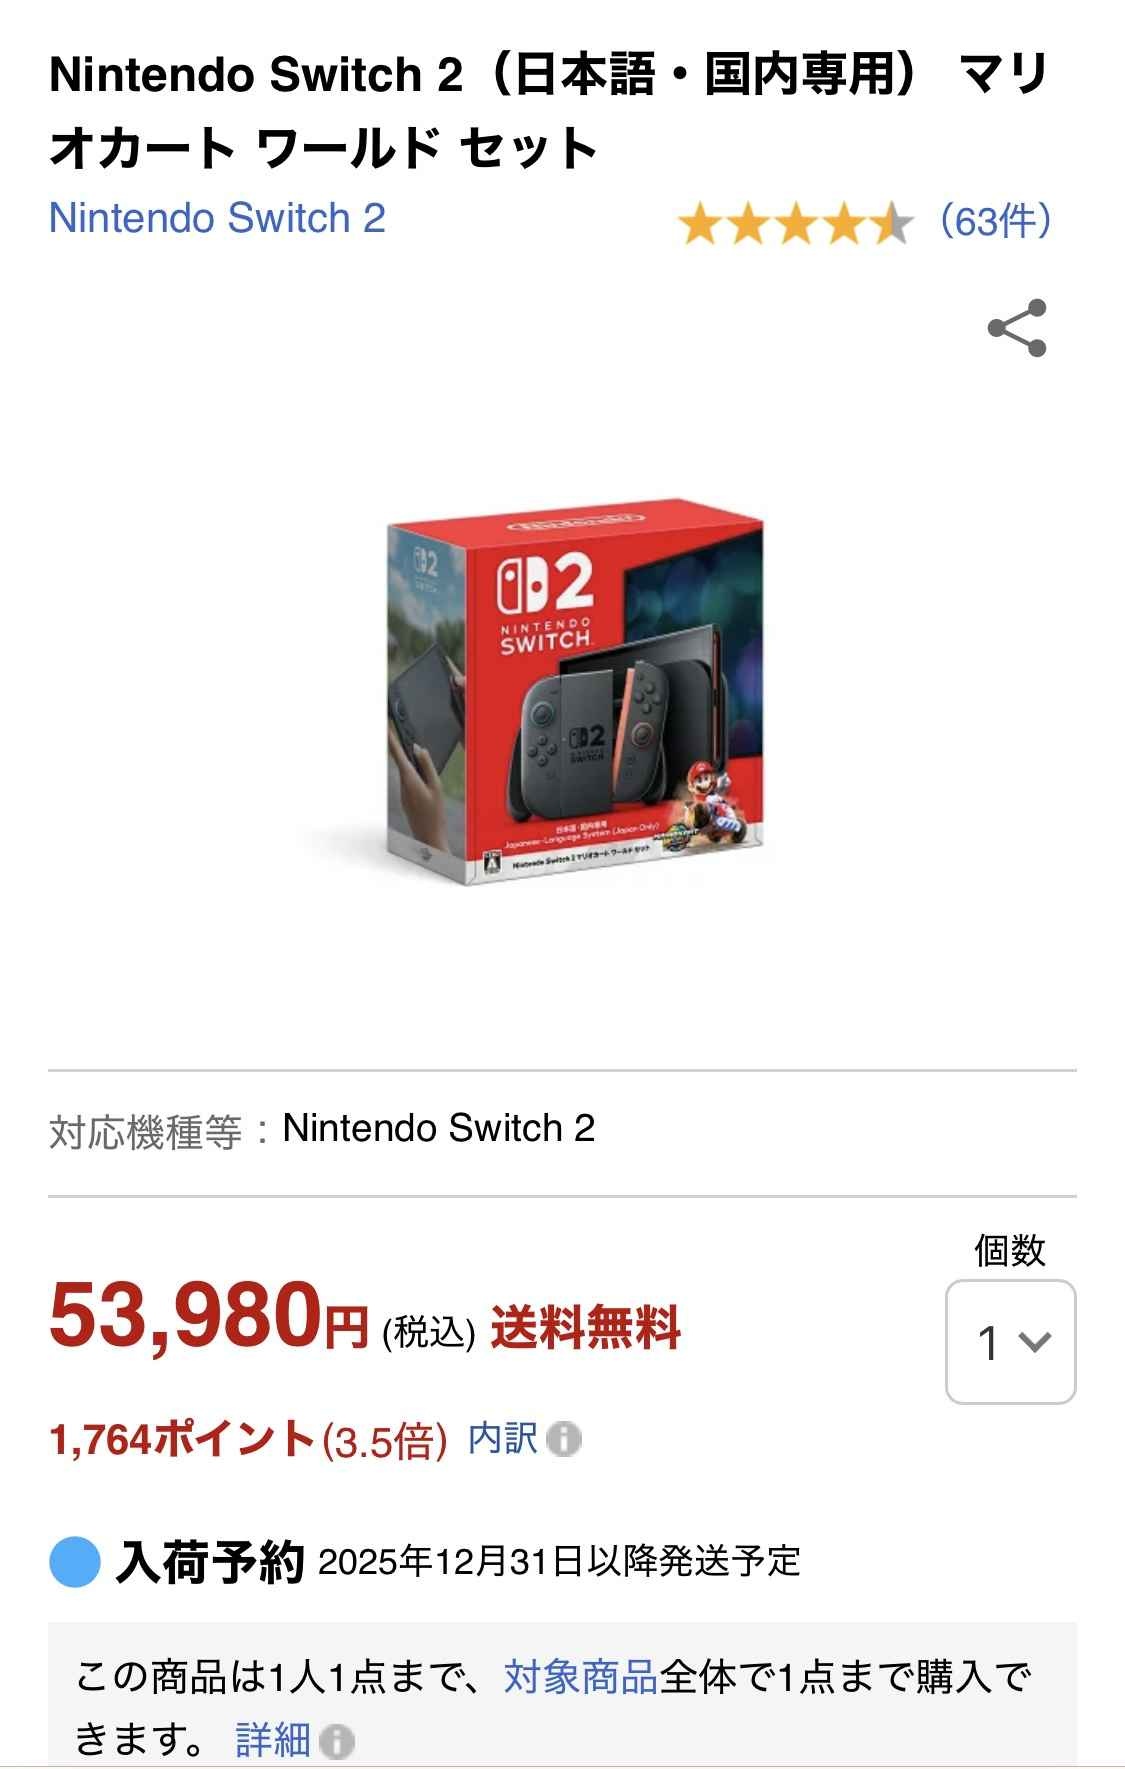Click the five-star rating icons
The height and width of the screenshot is (1769, 1125).
point(796,223)
